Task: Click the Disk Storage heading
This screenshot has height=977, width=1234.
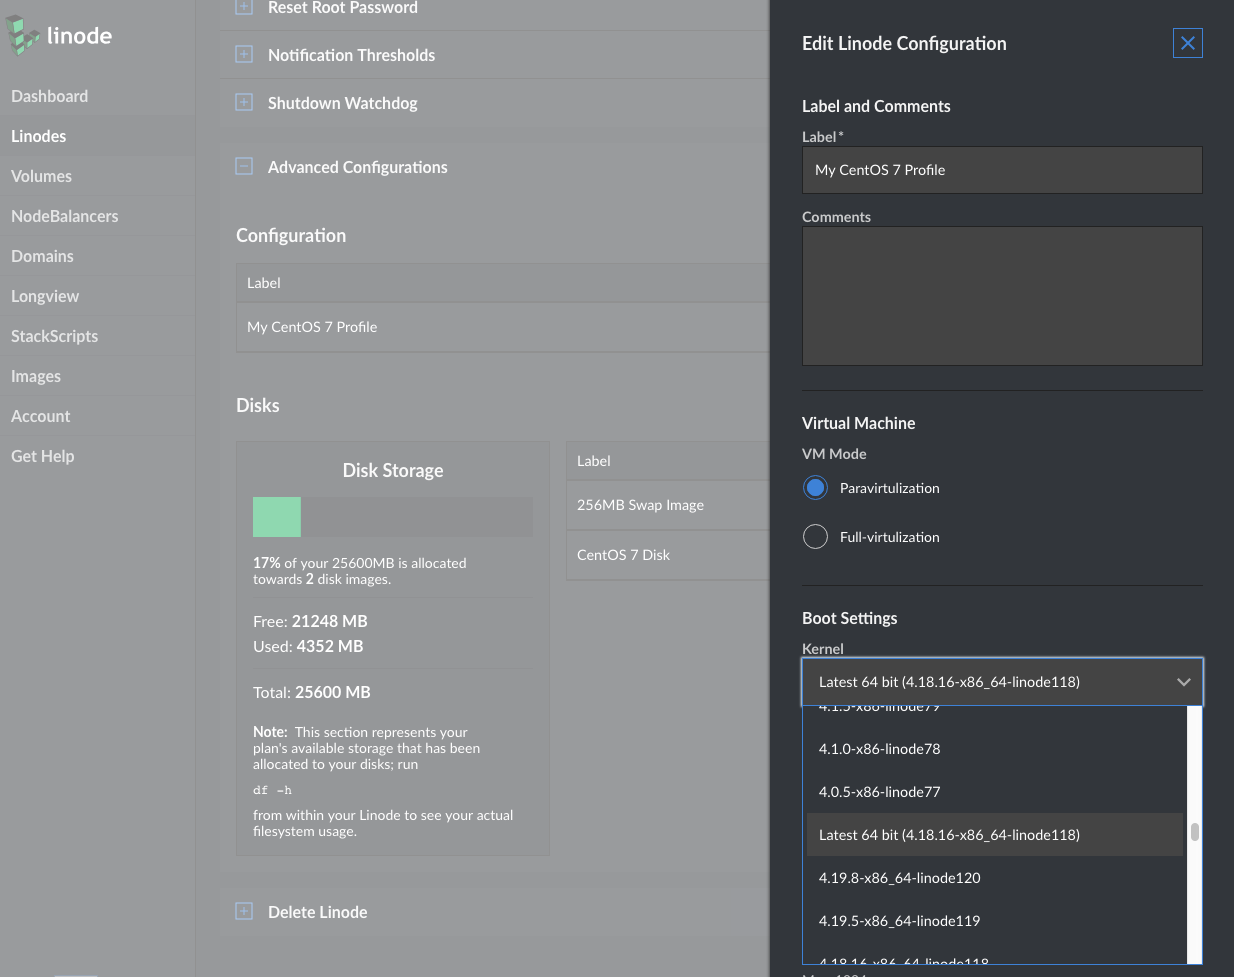Action: point(393,470)
